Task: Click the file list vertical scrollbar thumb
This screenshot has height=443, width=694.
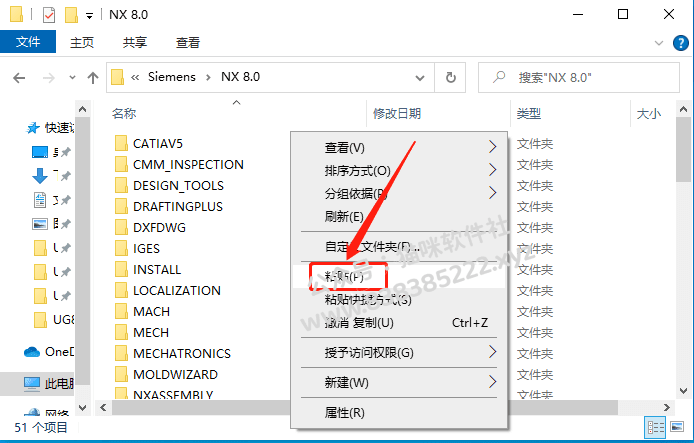Action: click(x=683, y=150)
